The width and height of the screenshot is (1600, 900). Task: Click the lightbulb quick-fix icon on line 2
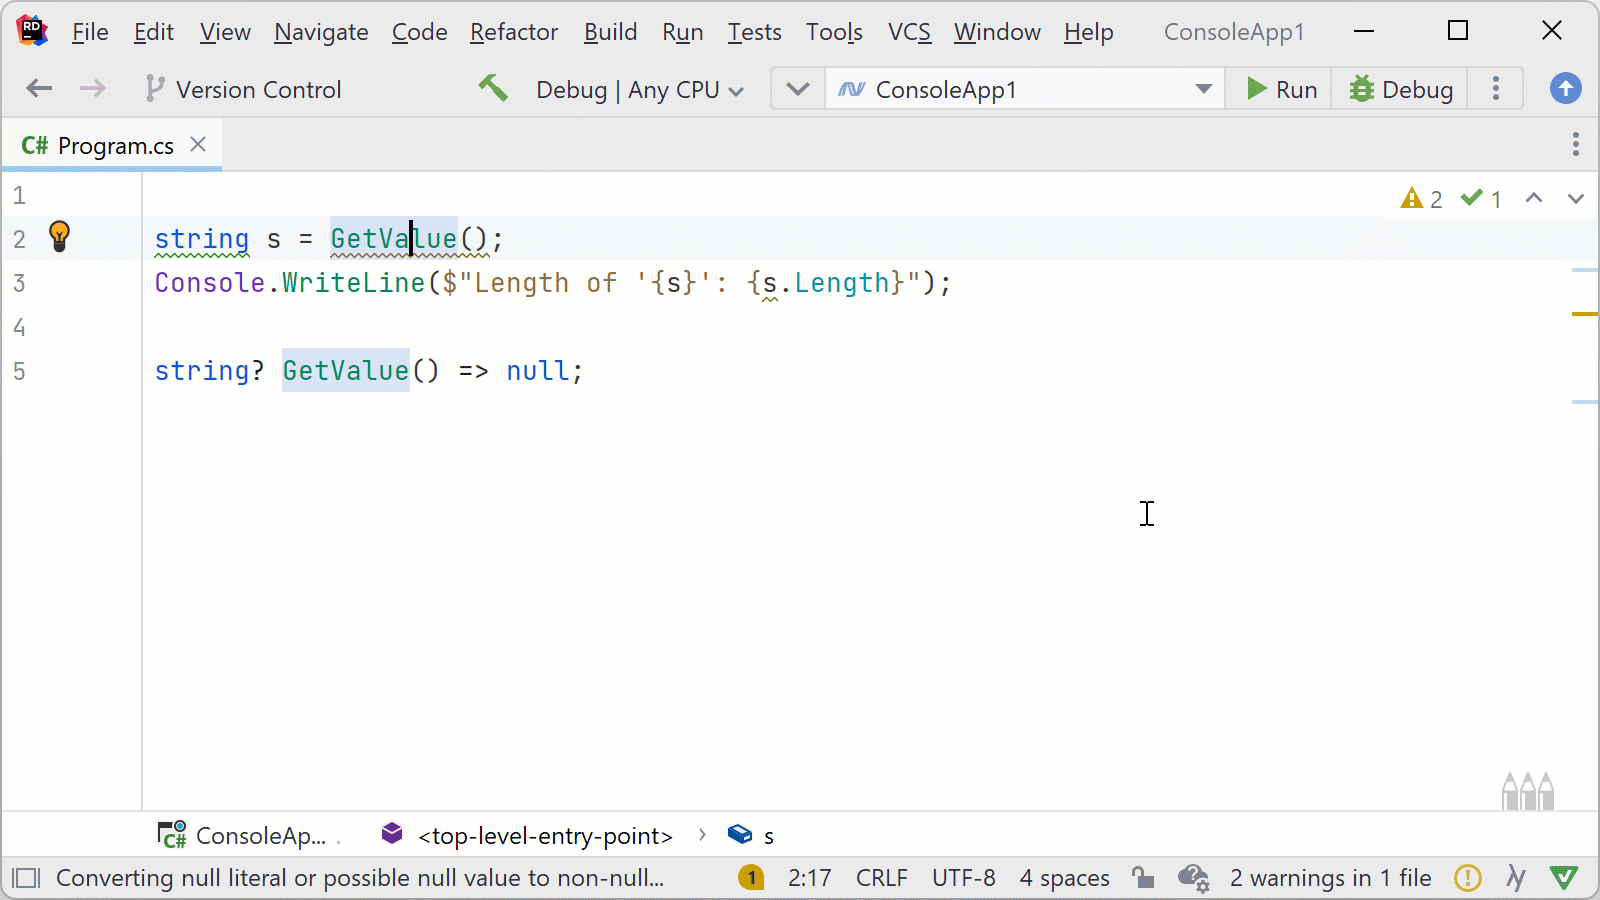click(x=59, y=238)
